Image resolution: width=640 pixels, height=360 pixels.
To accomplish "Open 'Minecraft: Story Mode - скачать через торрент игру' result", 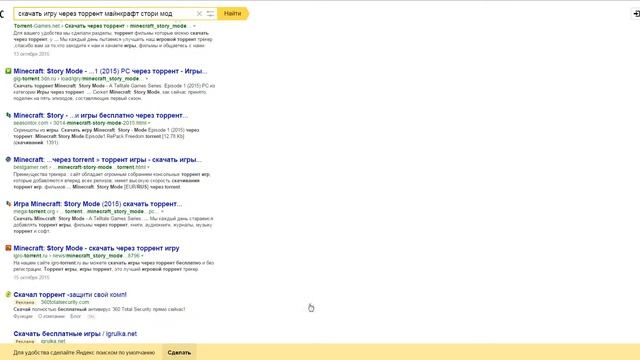I will tap(96, 248).
